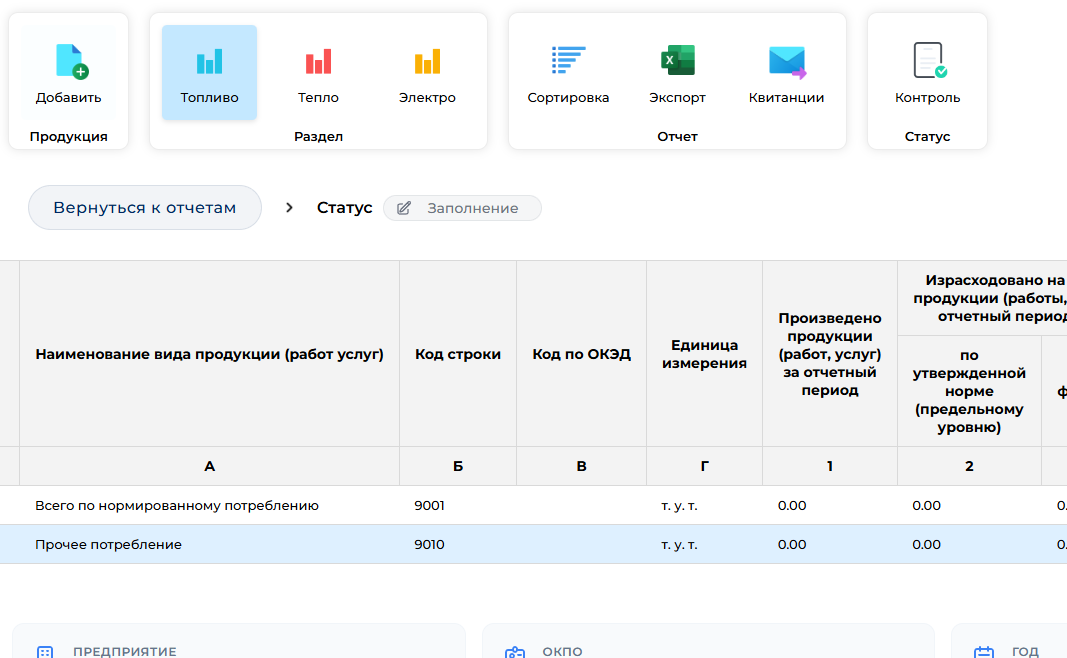Select the Топливо section icon
The image size is (1067, 658).
(209, 63)
